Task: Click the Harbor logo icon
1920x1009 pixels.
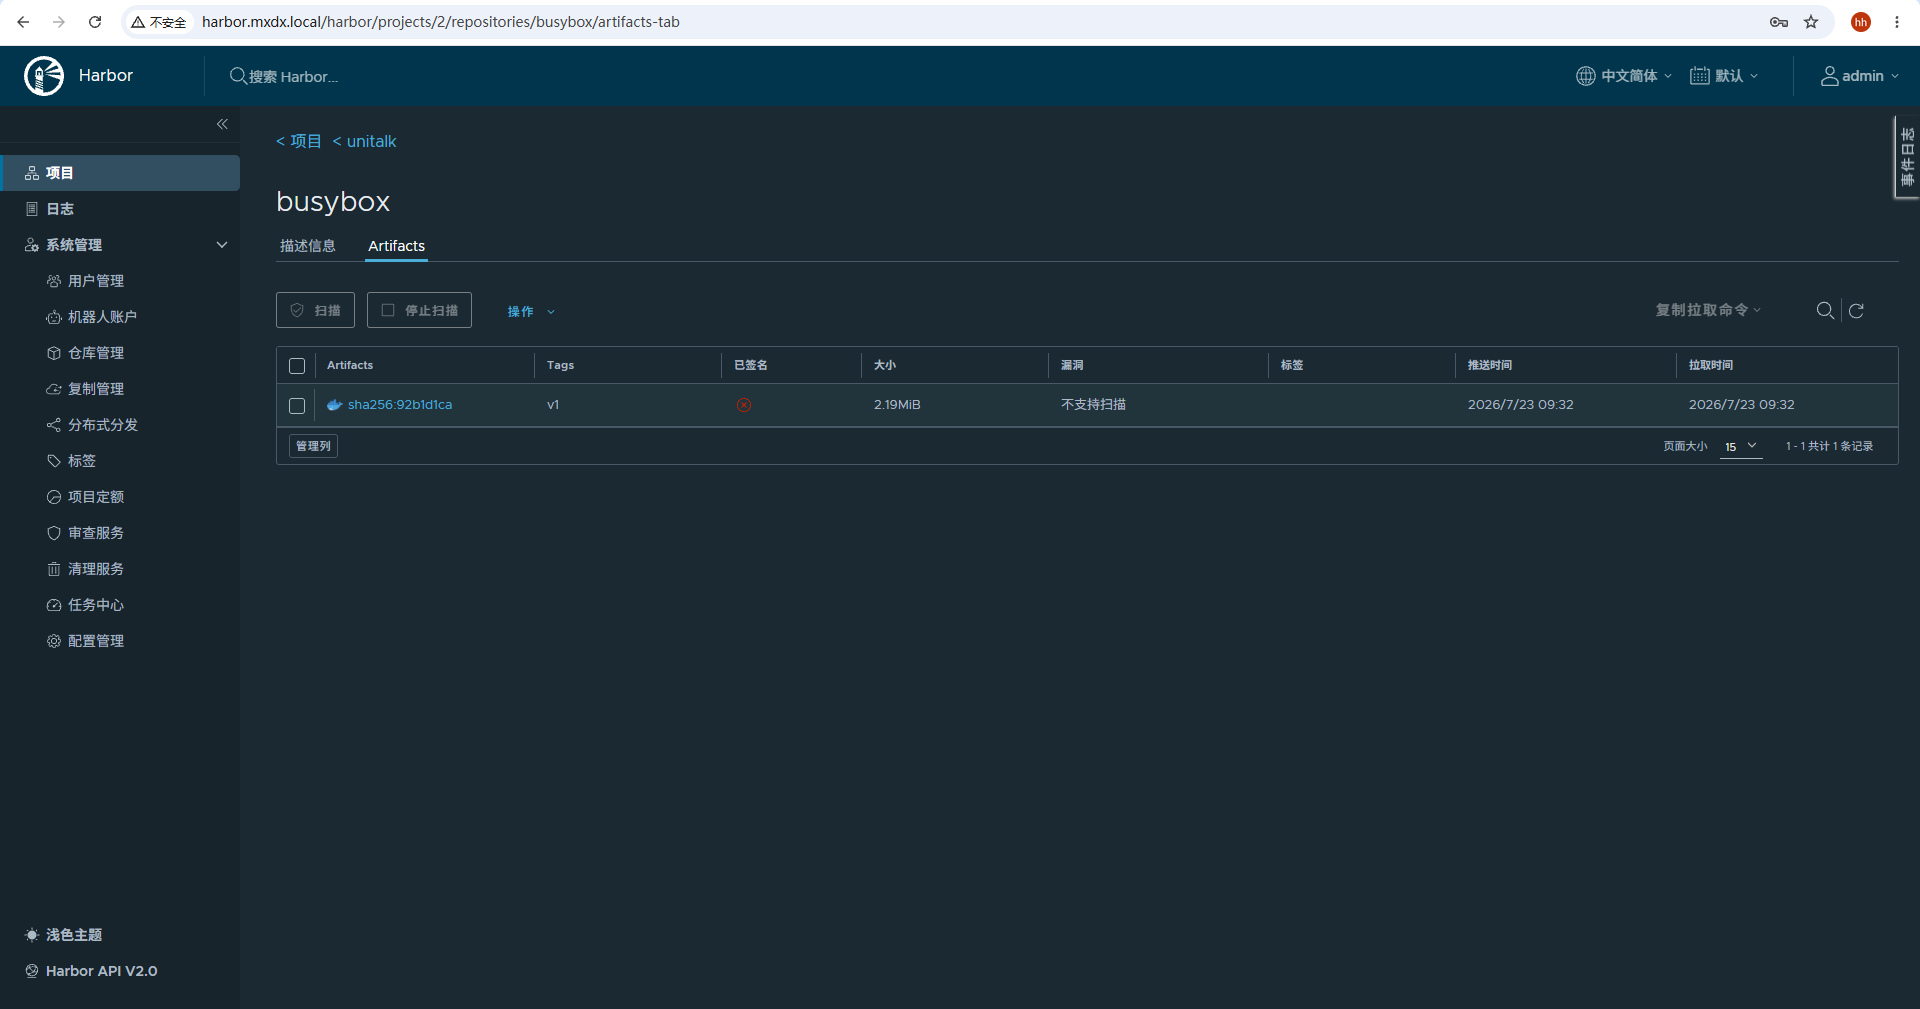Action: point(44,76)
